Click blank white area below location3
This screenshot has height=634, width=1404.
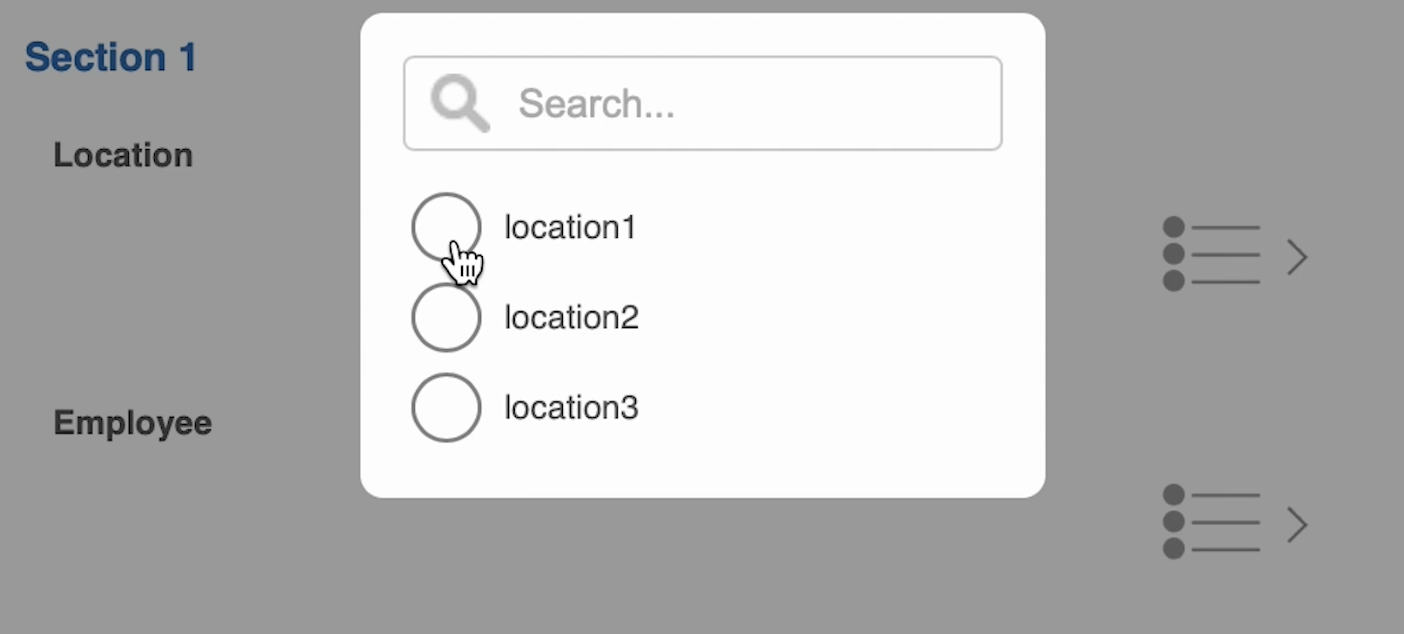point(700,465)
